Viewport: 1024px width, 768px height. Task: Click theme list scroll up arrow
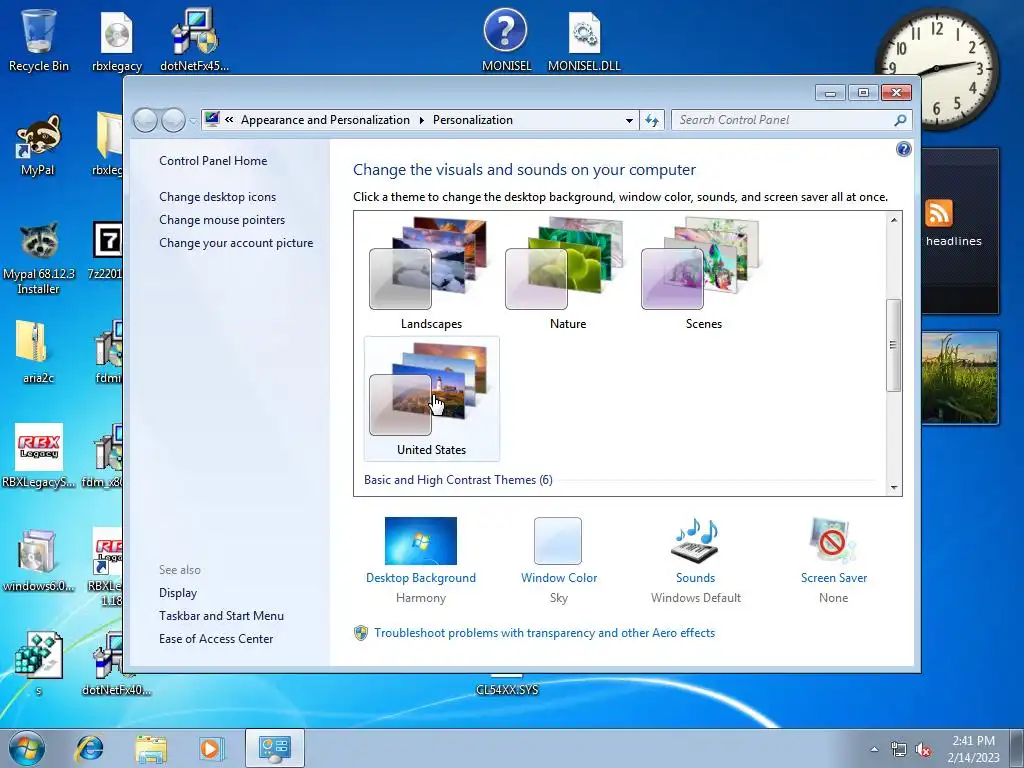(x=893, y=220)
